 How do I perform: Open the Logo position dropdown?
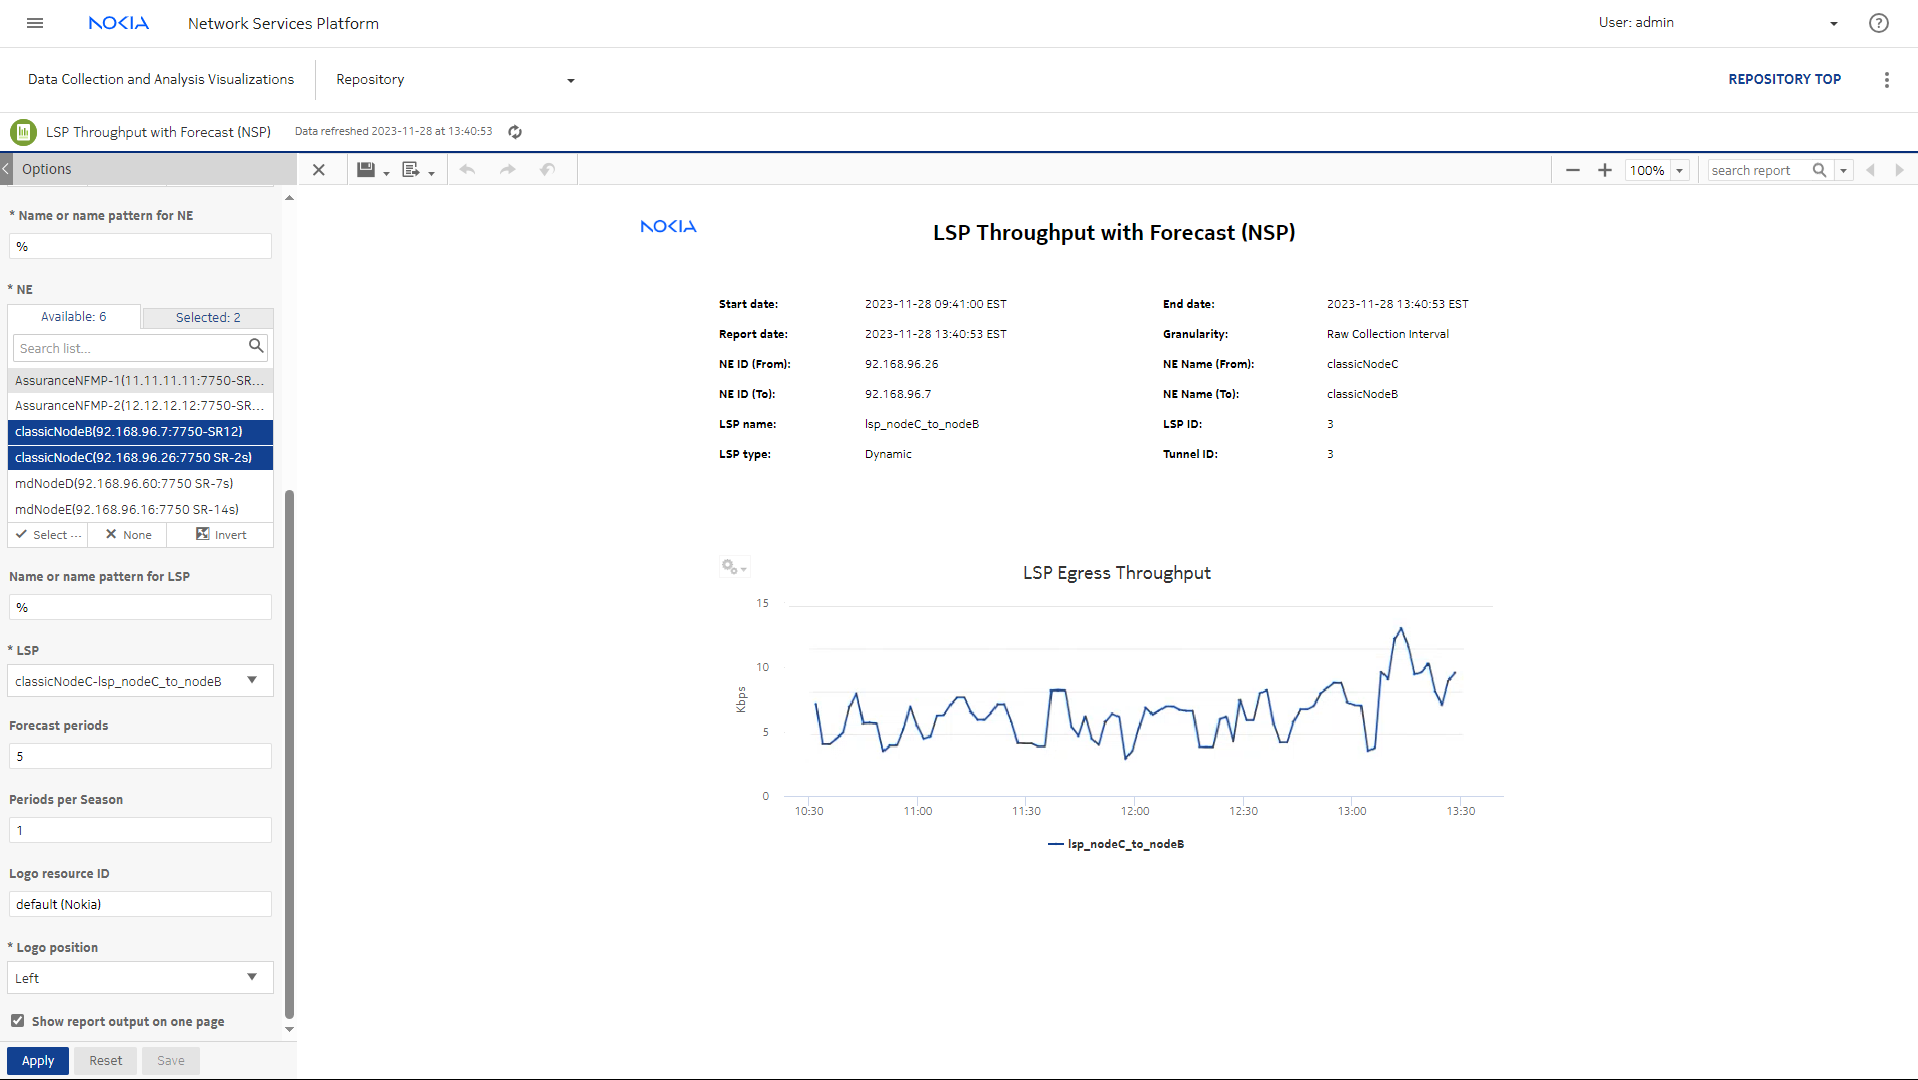click(x=252, y=978)
